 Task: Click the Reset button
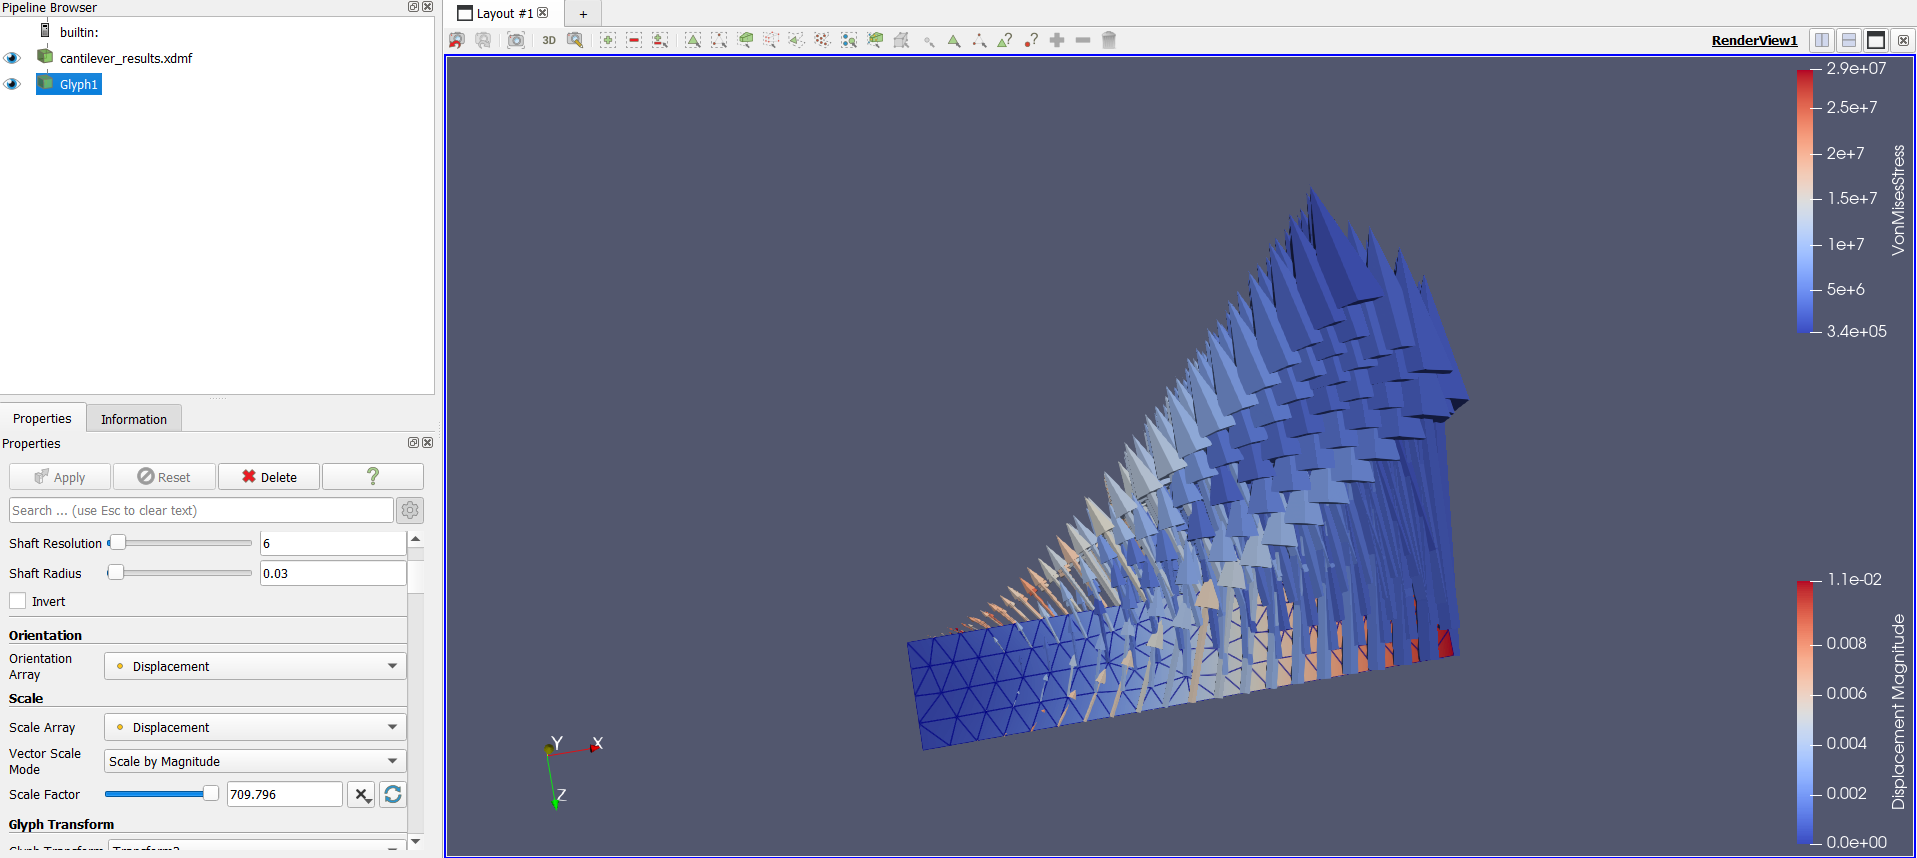click(x=164, y=477)
